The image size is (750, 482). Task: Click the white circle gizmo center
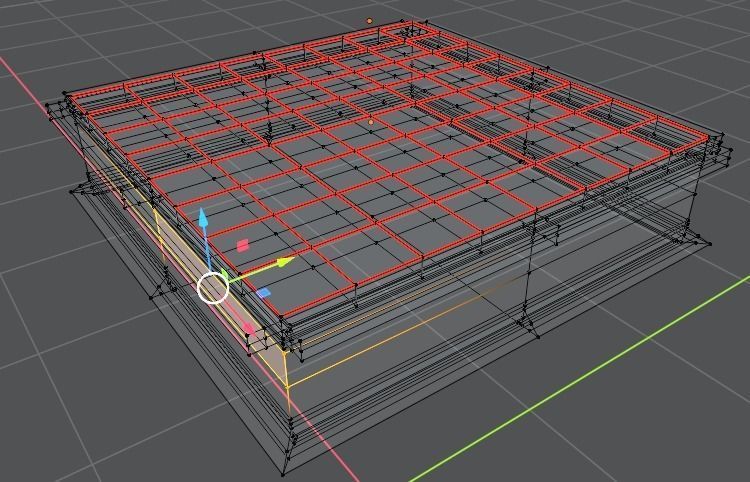(x=213, y=287)
